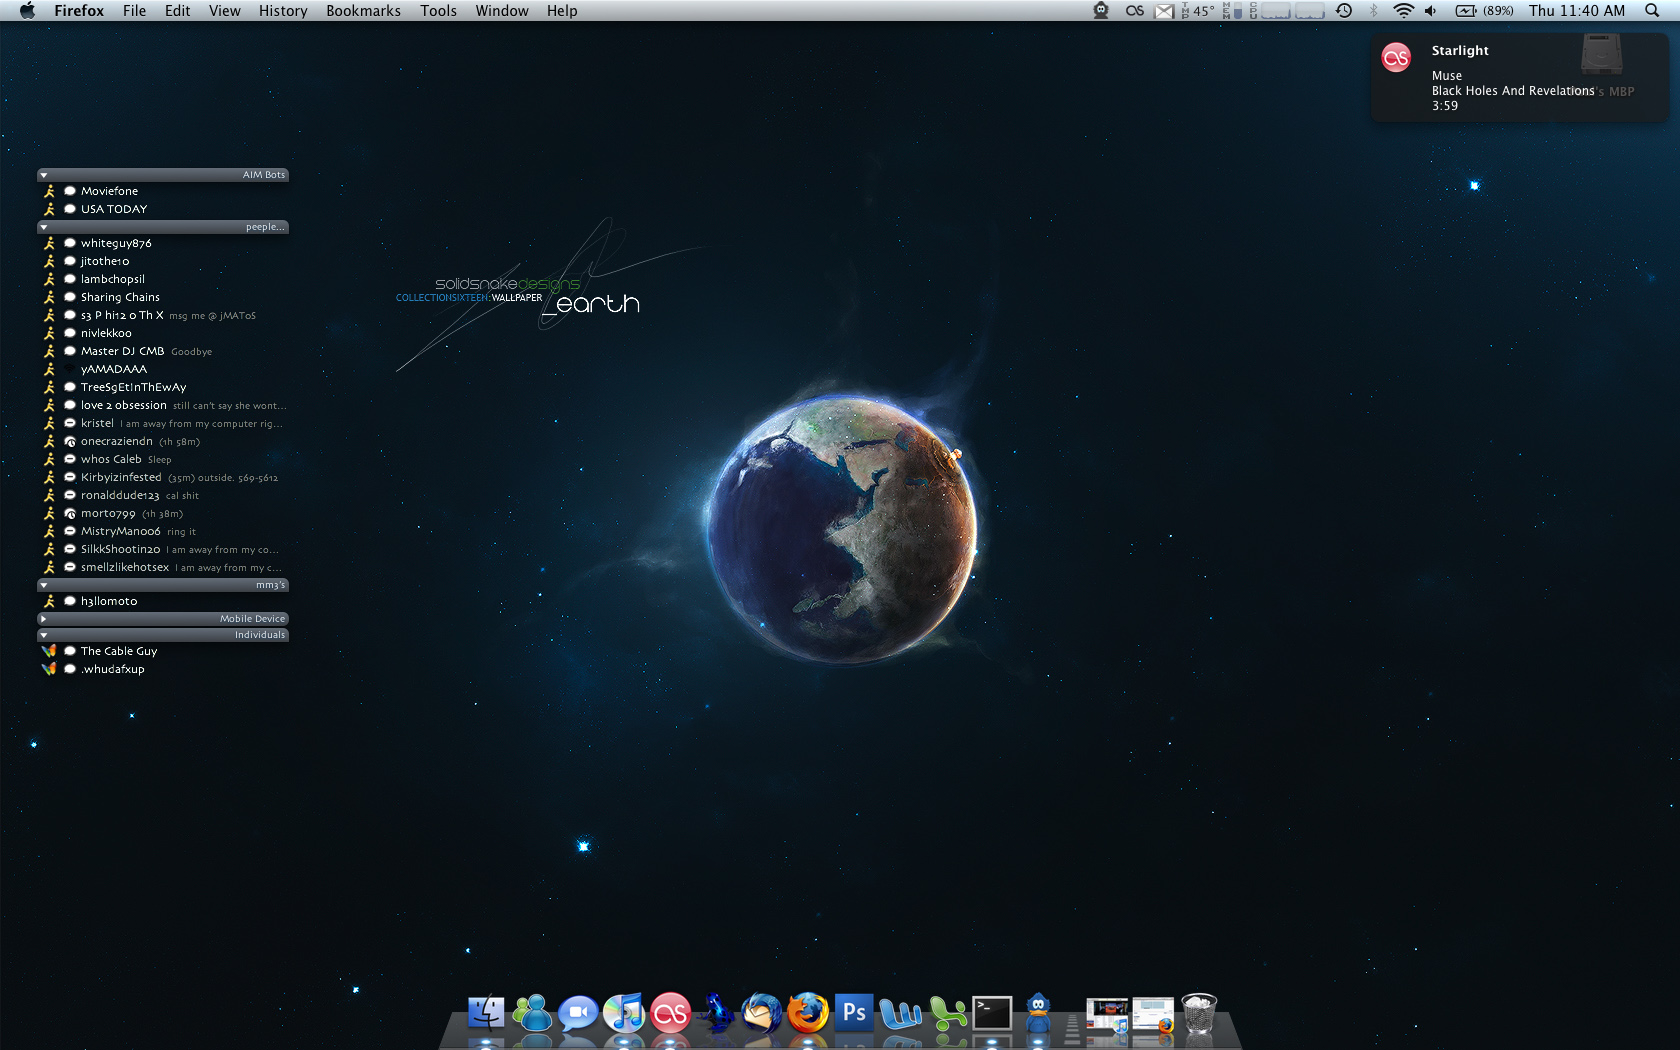Open the File menu

(134, 10)
